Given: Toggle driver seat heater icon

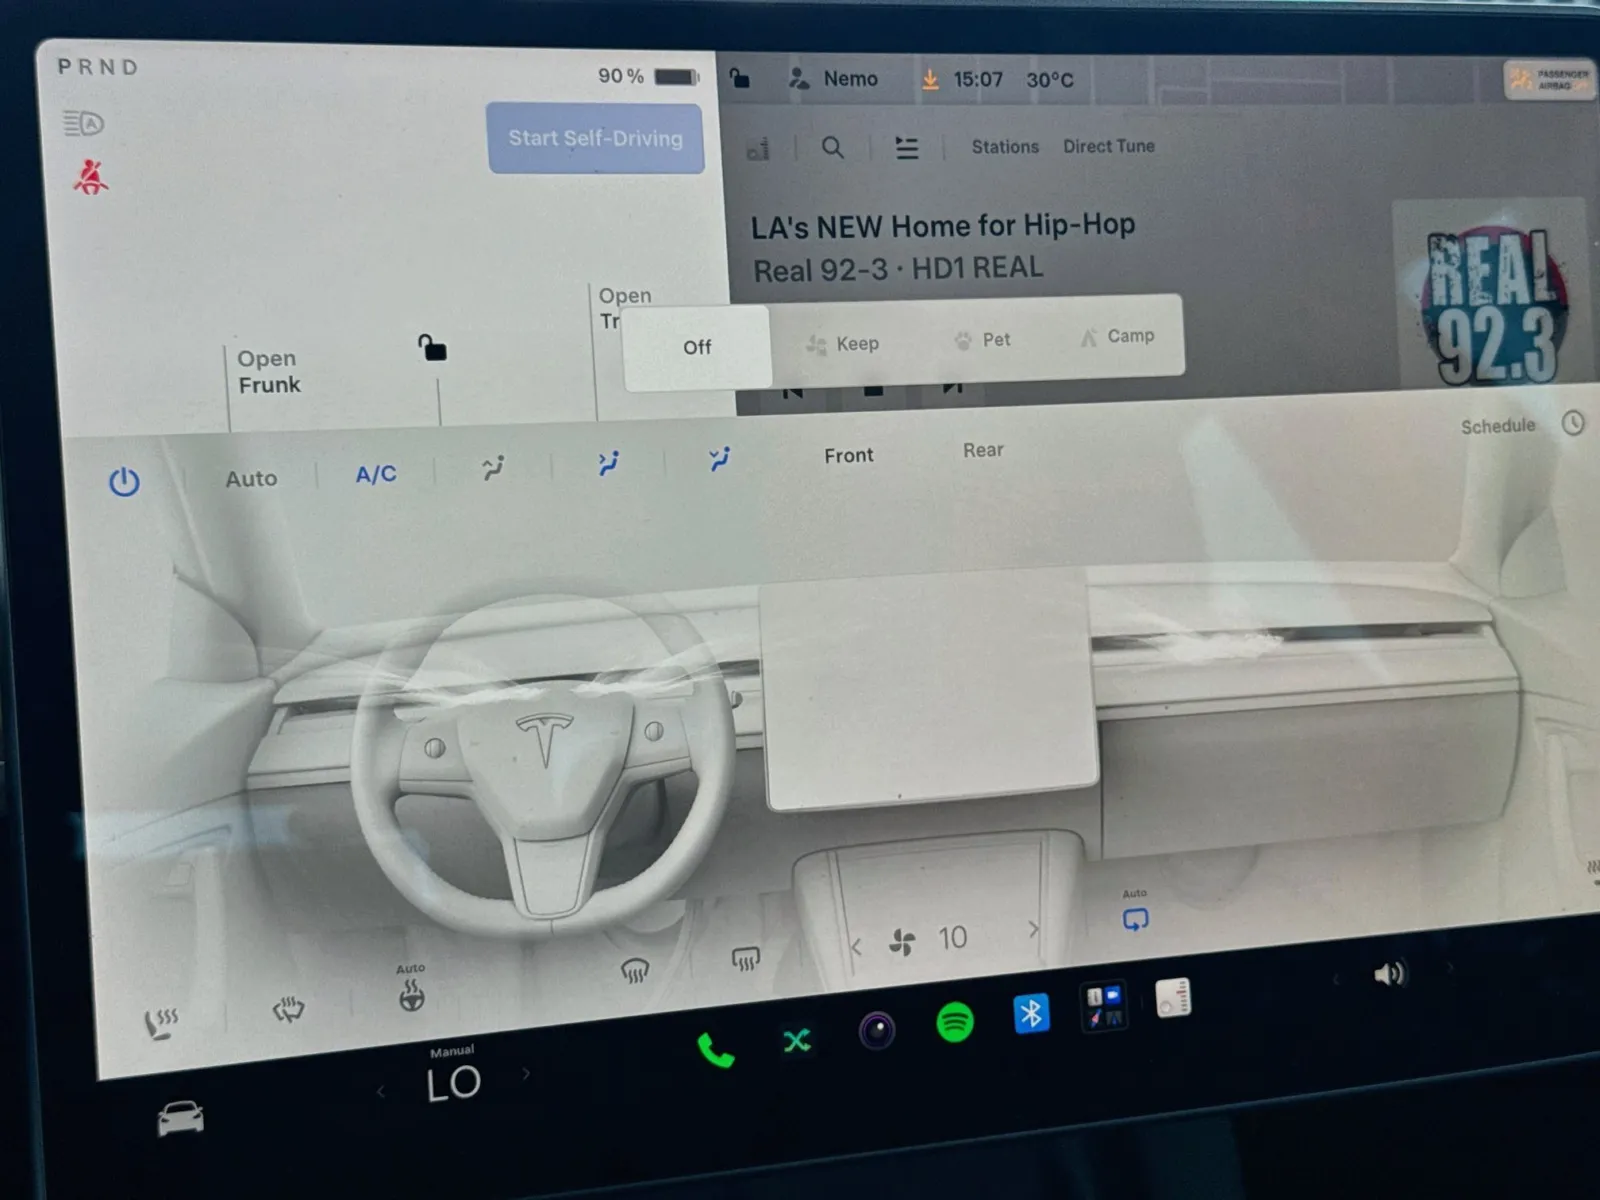Looking at the screenshot, I should (x=160, y=1023).
